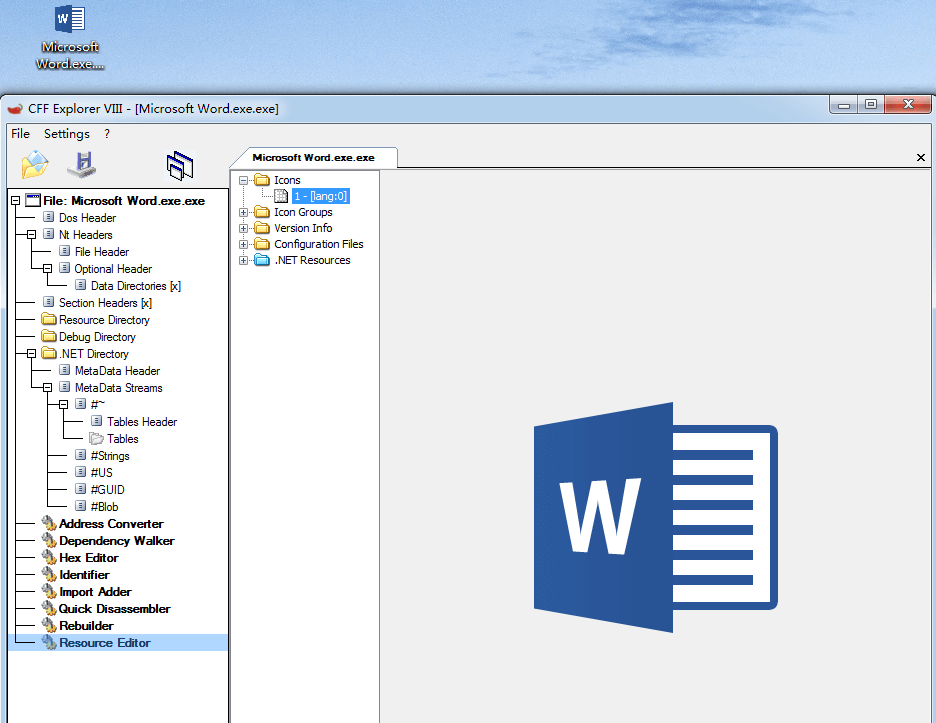The image size is (936, 723).
Task: Select the Resource Editor tool
Action: tap(104, 643)
